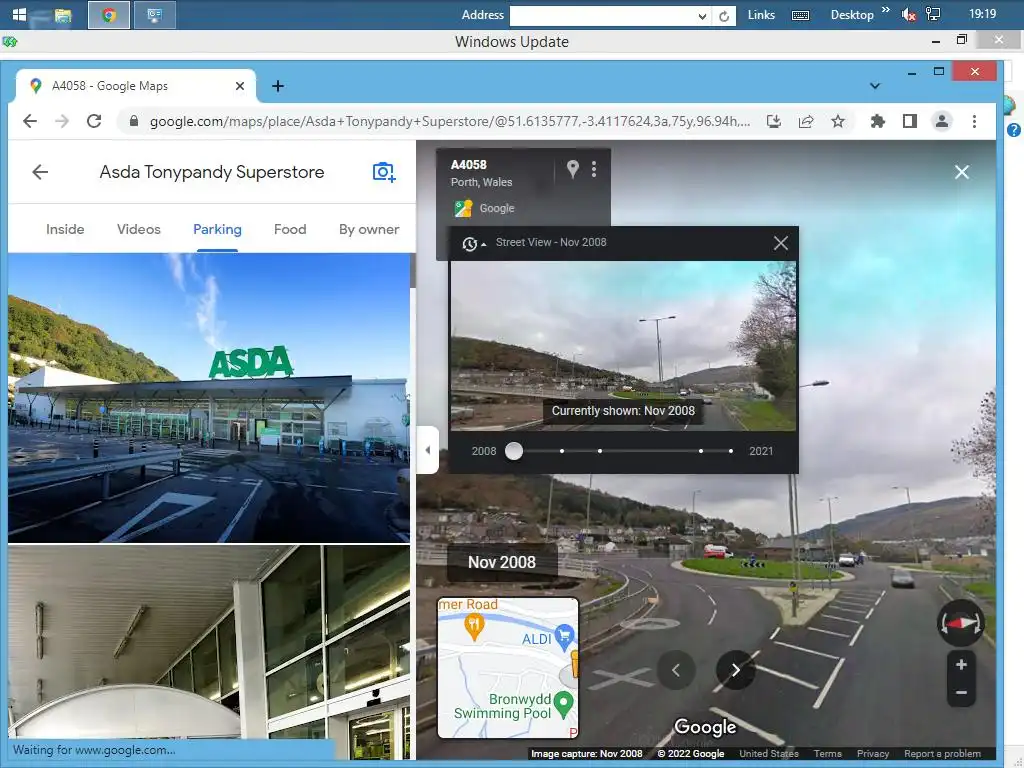This screenshot has width=1024, height=768.
Task: Add a photo to Asda Tonypandy
Action: coord(384,172)
